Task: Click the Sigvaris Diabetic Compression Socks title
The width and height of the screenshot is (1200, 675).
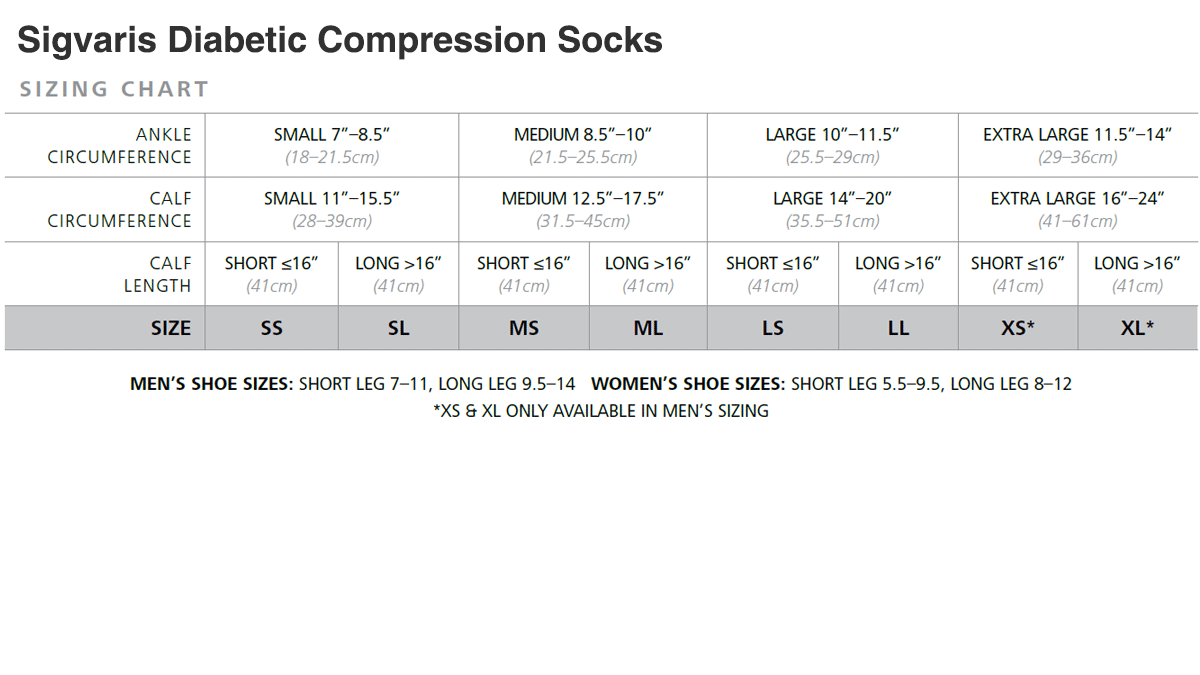Action: tap(340, 41)
